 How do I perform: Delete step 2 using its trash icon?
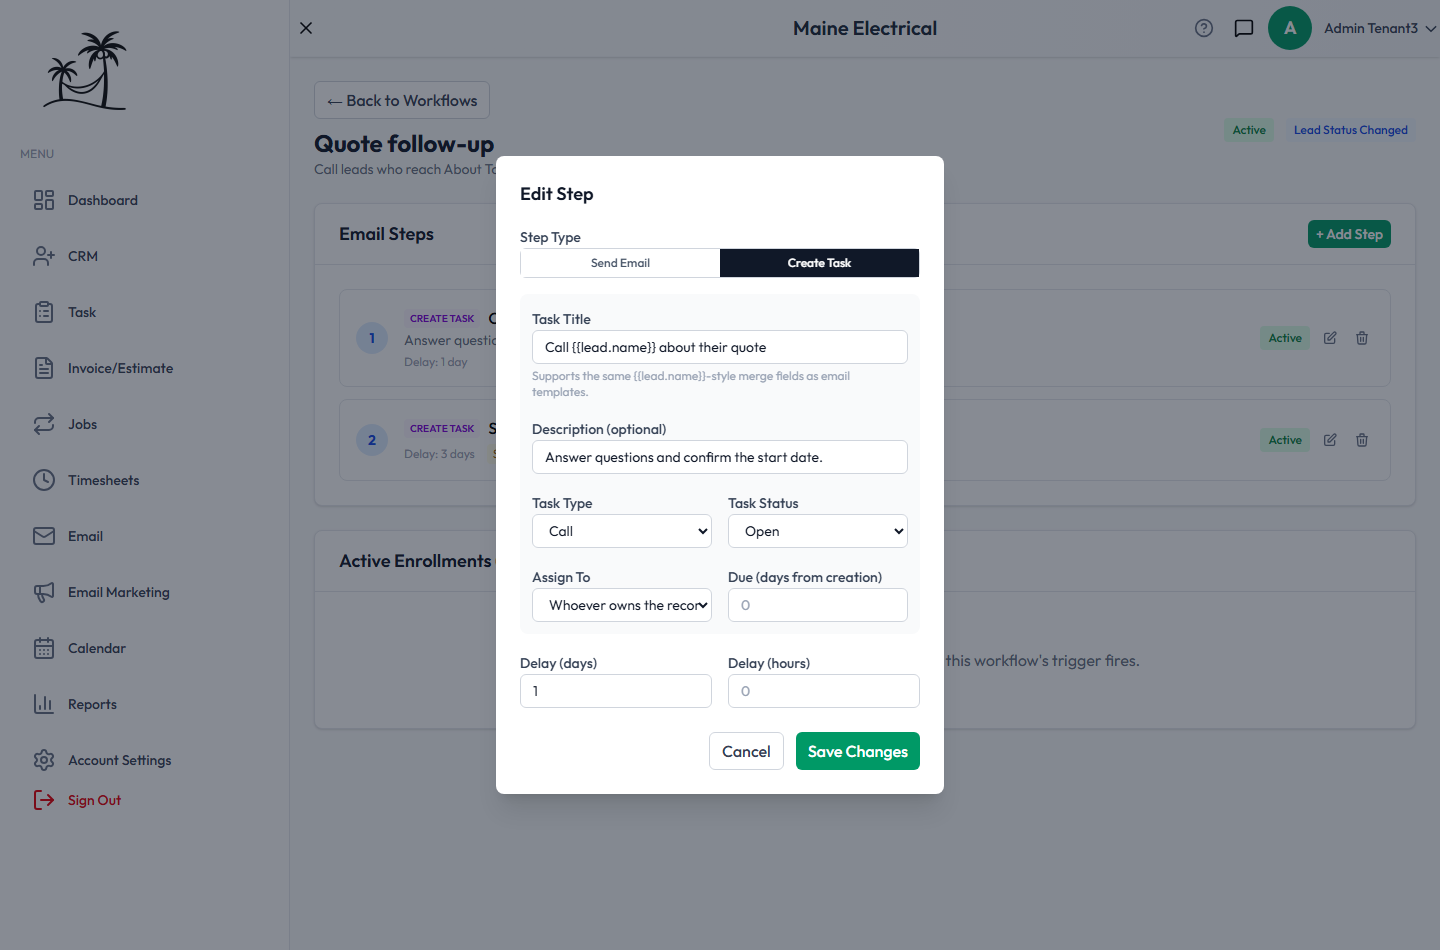pyautogui.click(x=1362, y=440)
